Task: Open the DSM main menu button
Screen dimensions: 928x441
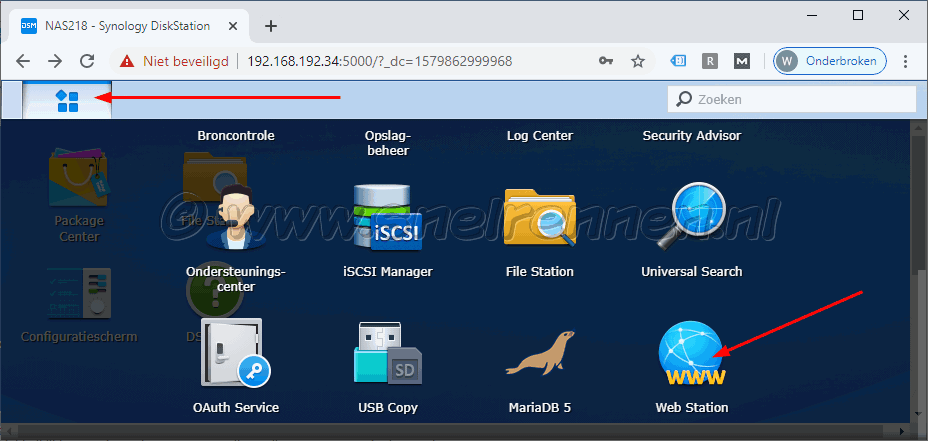Action: [x=67, y=101]
